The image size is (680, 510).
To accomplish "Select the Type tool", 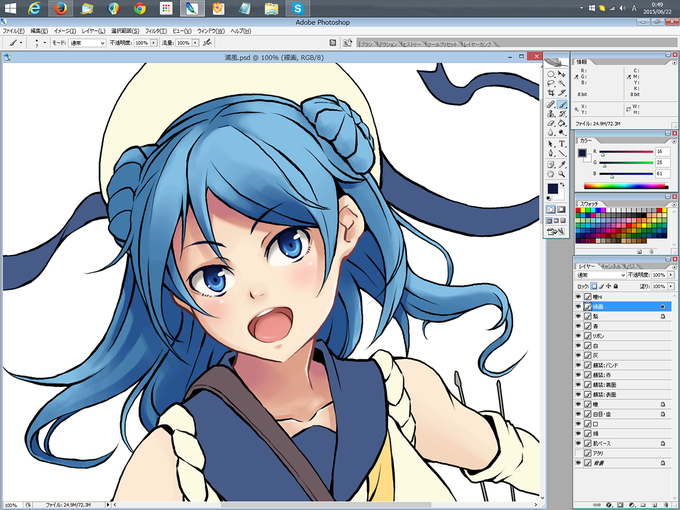I will pyautogui.click(x=562, y=144).
